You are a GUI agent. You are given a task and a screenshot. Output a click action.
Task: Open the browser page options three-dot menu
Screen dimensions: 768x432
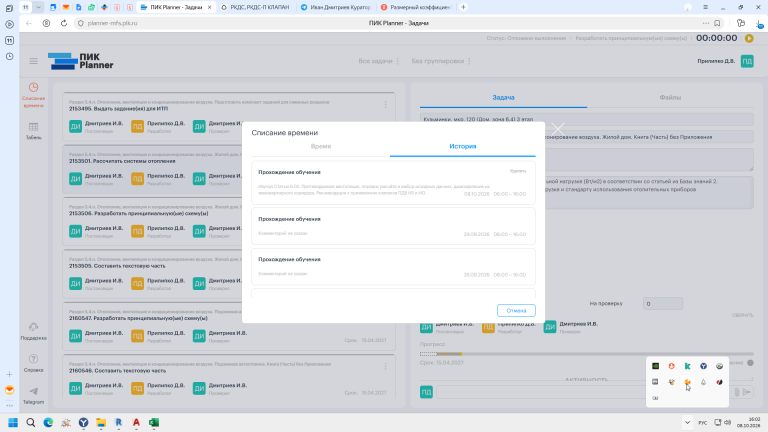coord(705,23)
